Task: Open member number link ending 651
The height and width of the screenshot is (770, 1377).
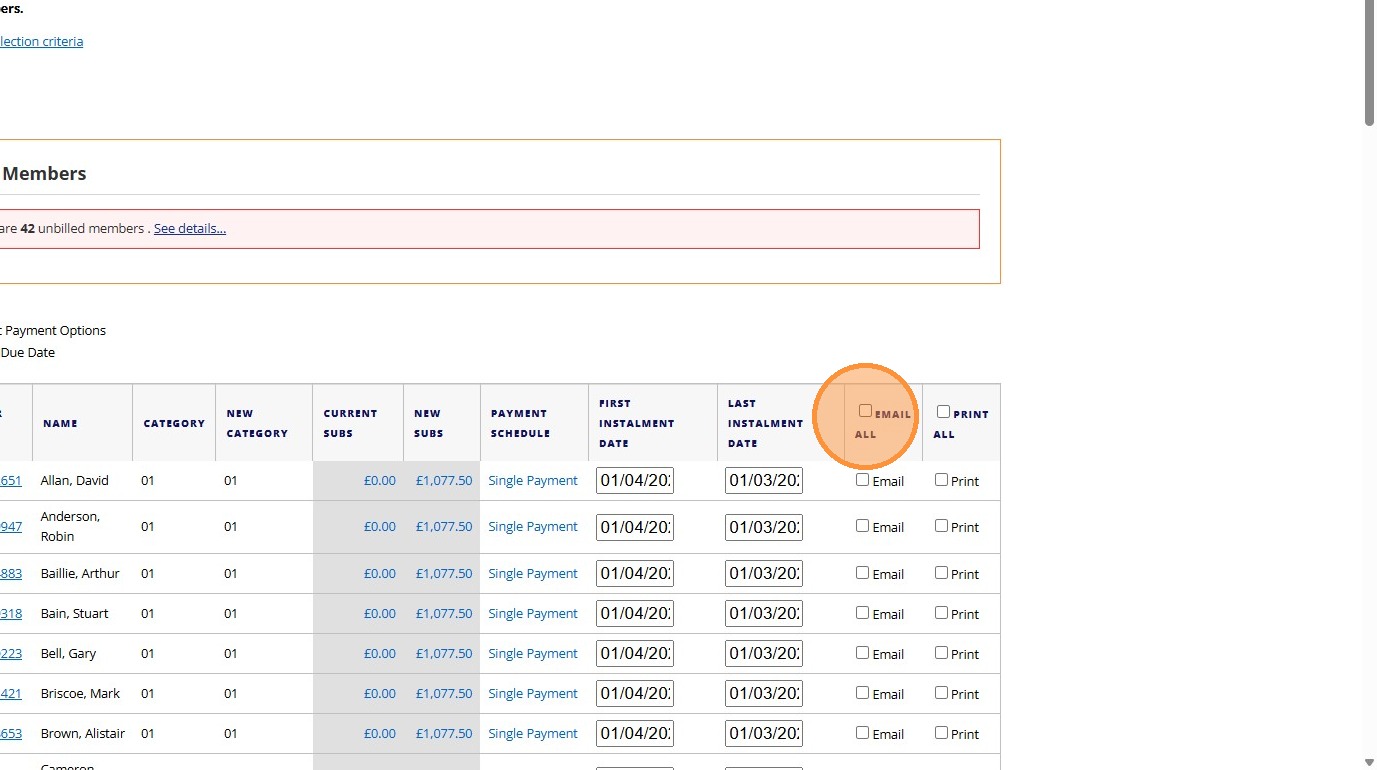Action: point(10,480)
